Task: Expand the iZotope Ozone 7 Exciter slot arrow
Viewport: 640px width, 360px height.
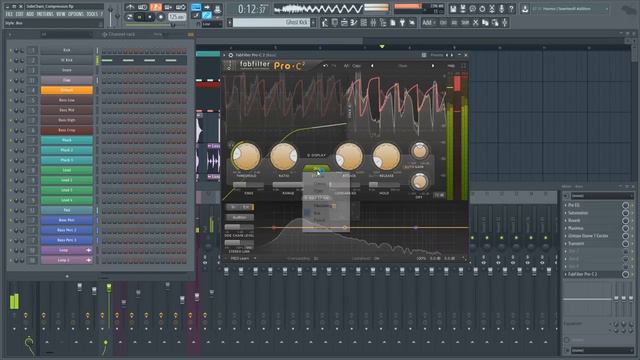Action: [x=565, y=236]
